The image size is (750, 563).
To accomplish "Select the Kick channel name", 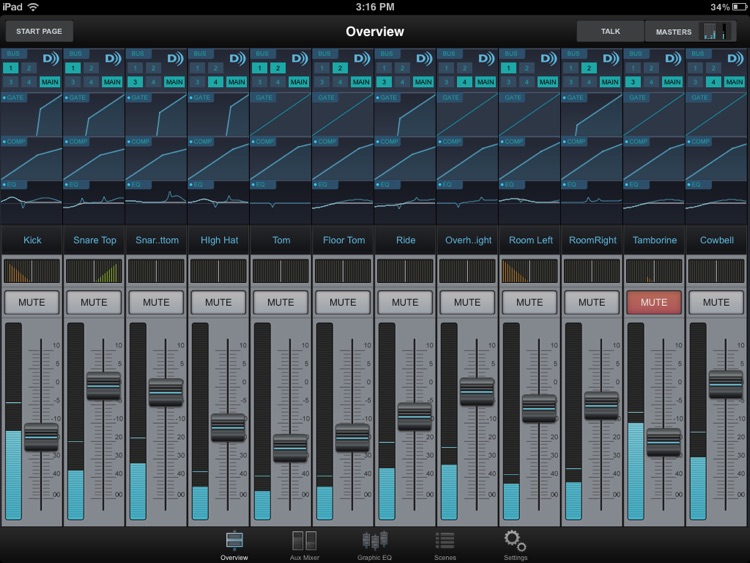I will tap(32, 240).
